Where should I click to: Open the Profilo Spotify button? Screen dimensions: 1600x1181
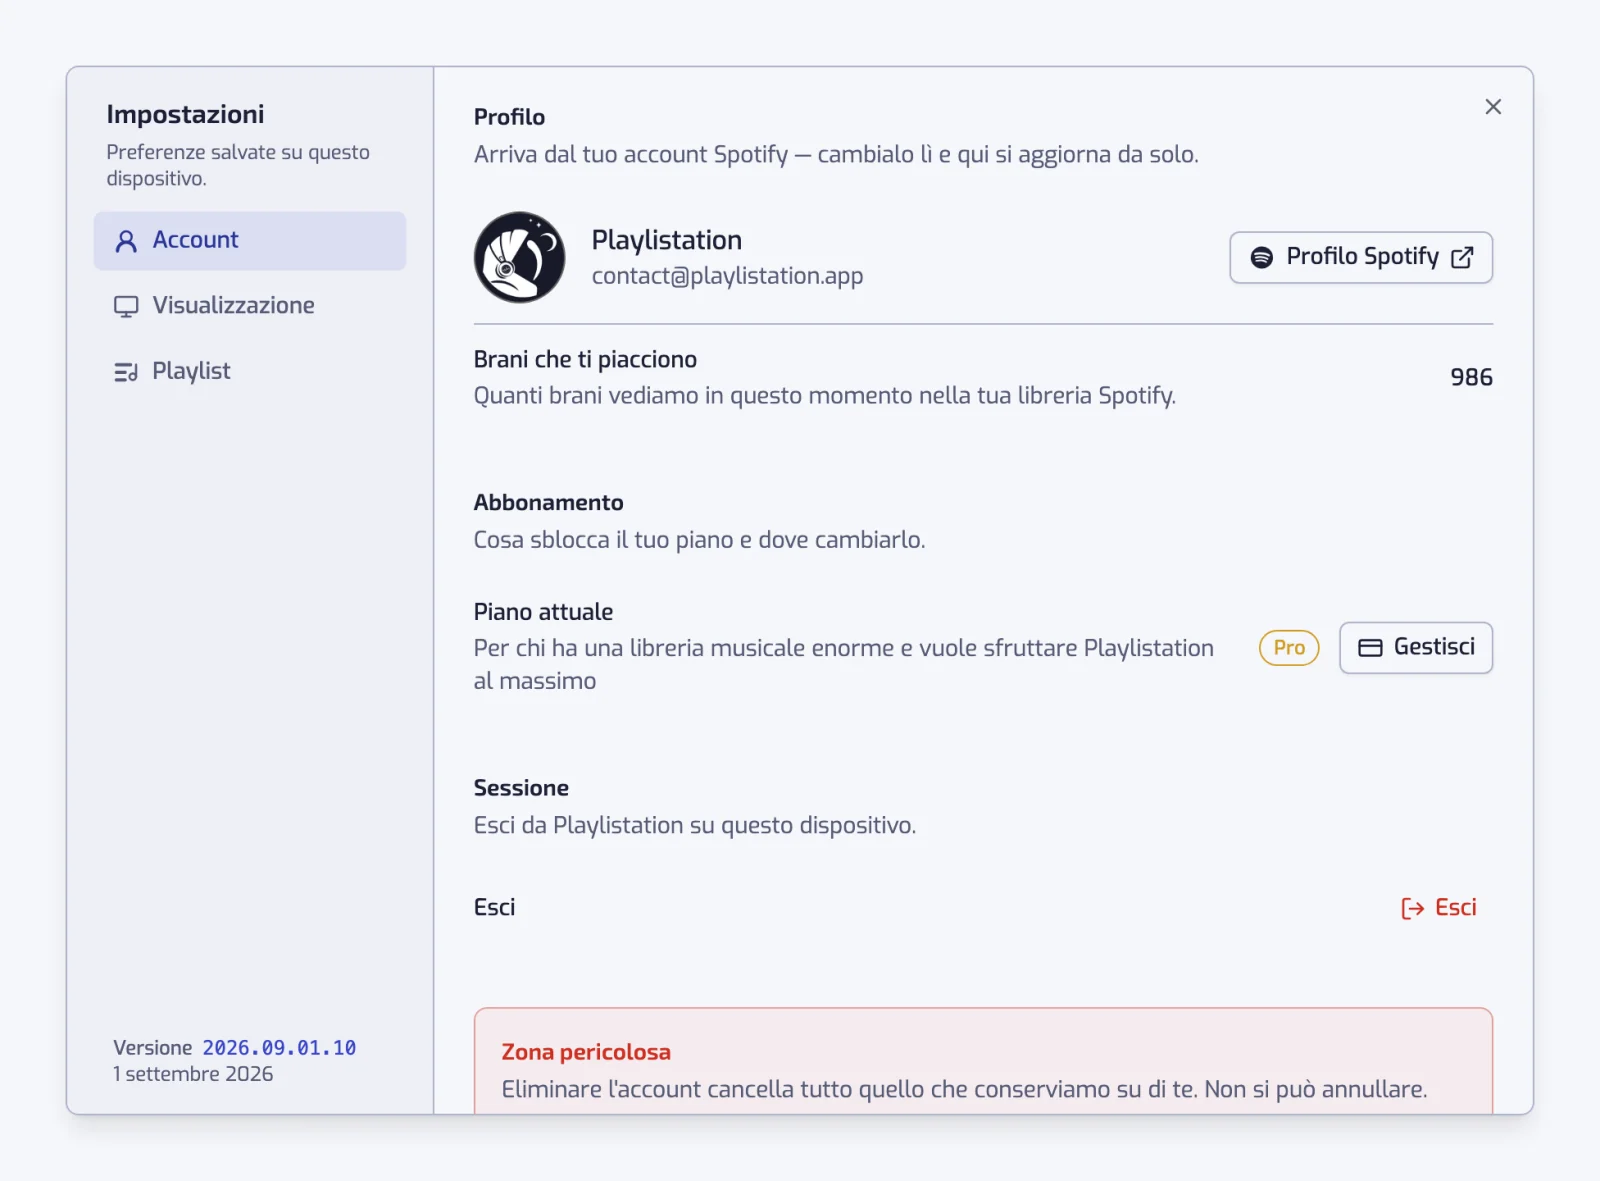tap(1361, 258)
